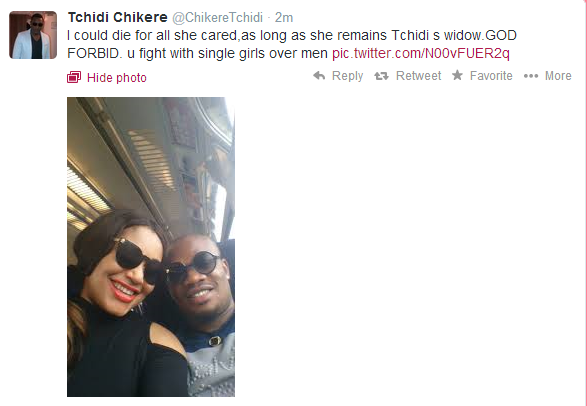Click tweet line starting "FORBID. u fight"
Viewport: 587px width, 406px height.
click(288, 53)
